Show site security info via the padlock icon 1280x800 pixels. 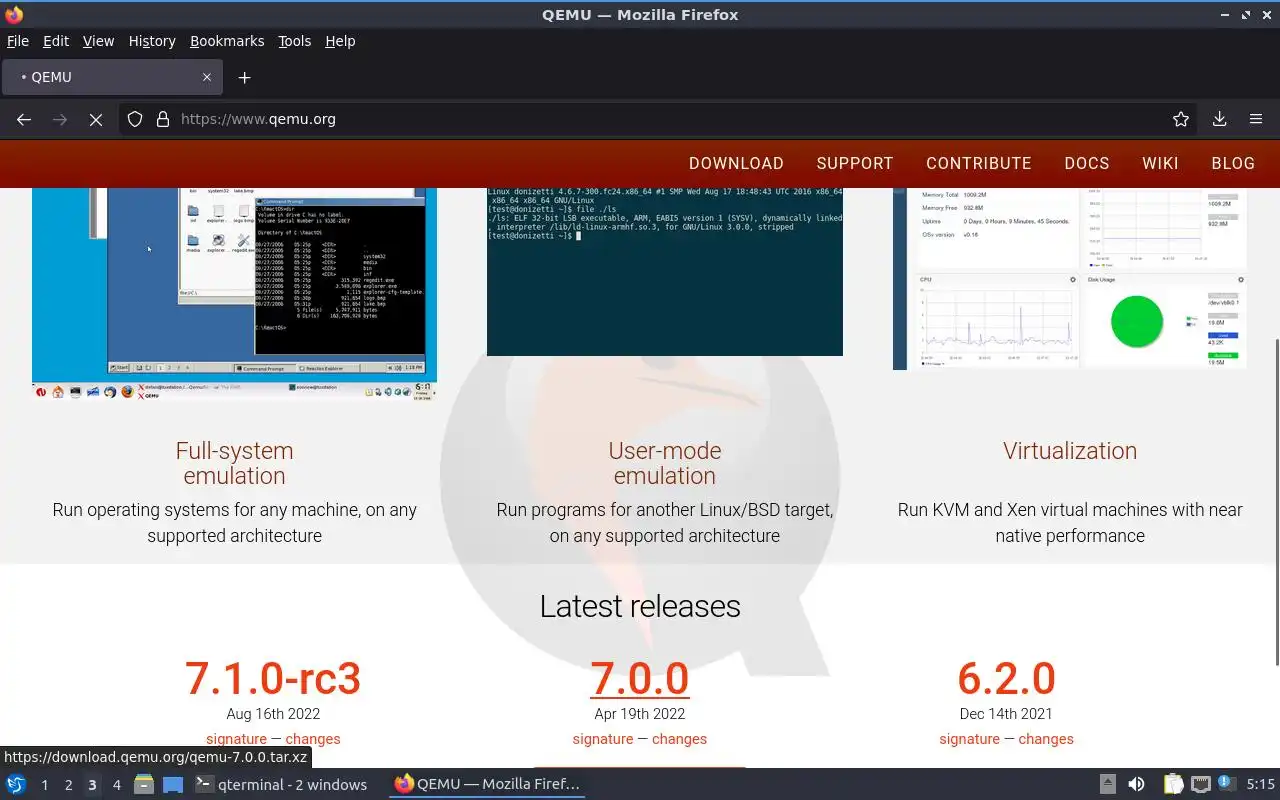pyautogui.click(x=163, y=119)
